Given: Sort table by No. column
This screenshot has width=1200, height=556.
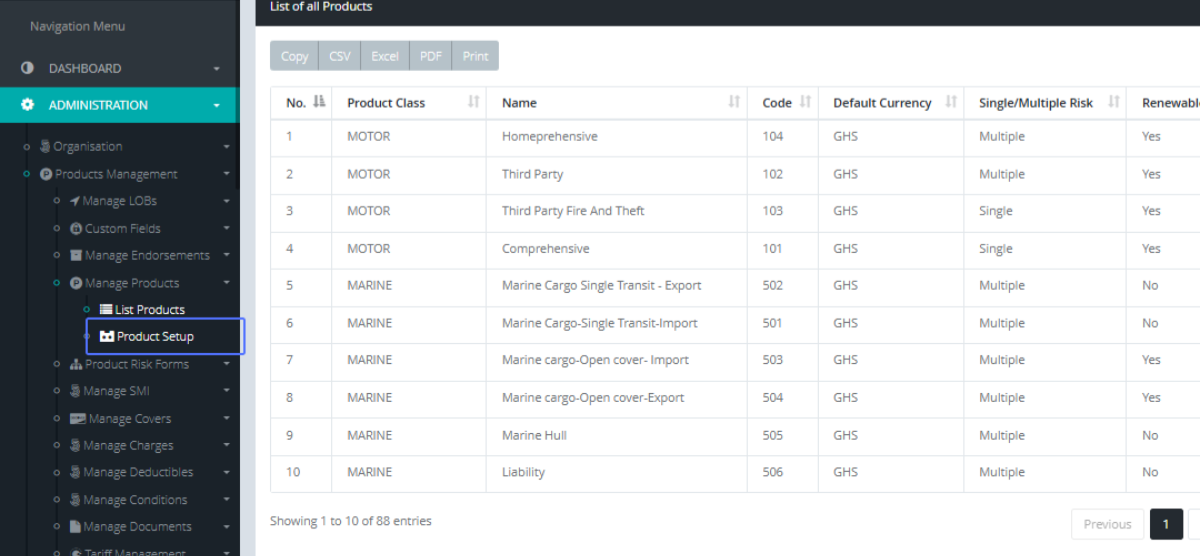Looking at the screenshot, I should (x=319, y=102).
